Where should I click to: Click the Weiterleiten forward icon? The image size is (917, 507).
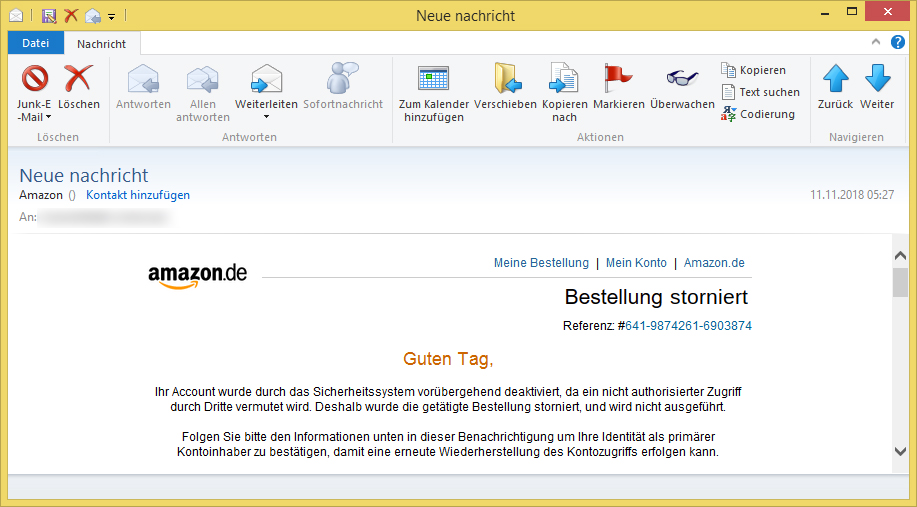[266, 79]
